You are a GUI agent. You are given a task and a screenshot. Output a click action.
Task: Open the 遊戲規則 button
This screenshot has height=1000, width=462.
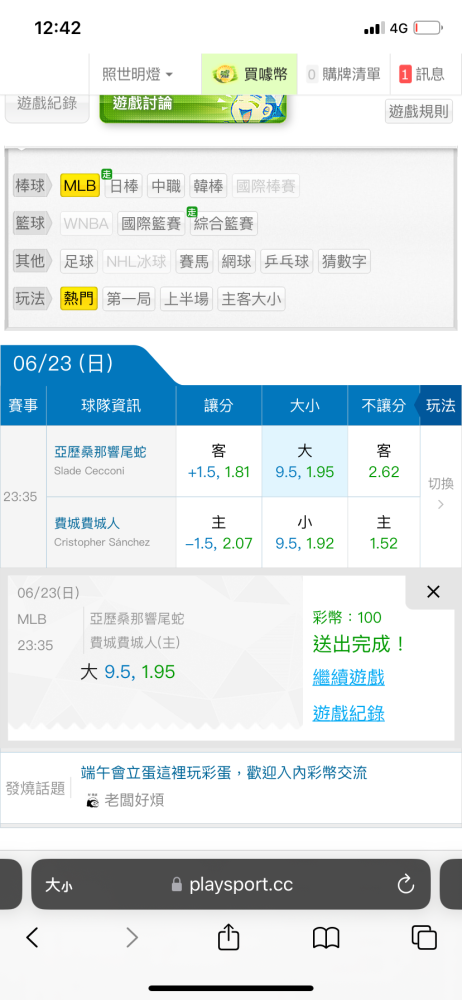point(419,112)
